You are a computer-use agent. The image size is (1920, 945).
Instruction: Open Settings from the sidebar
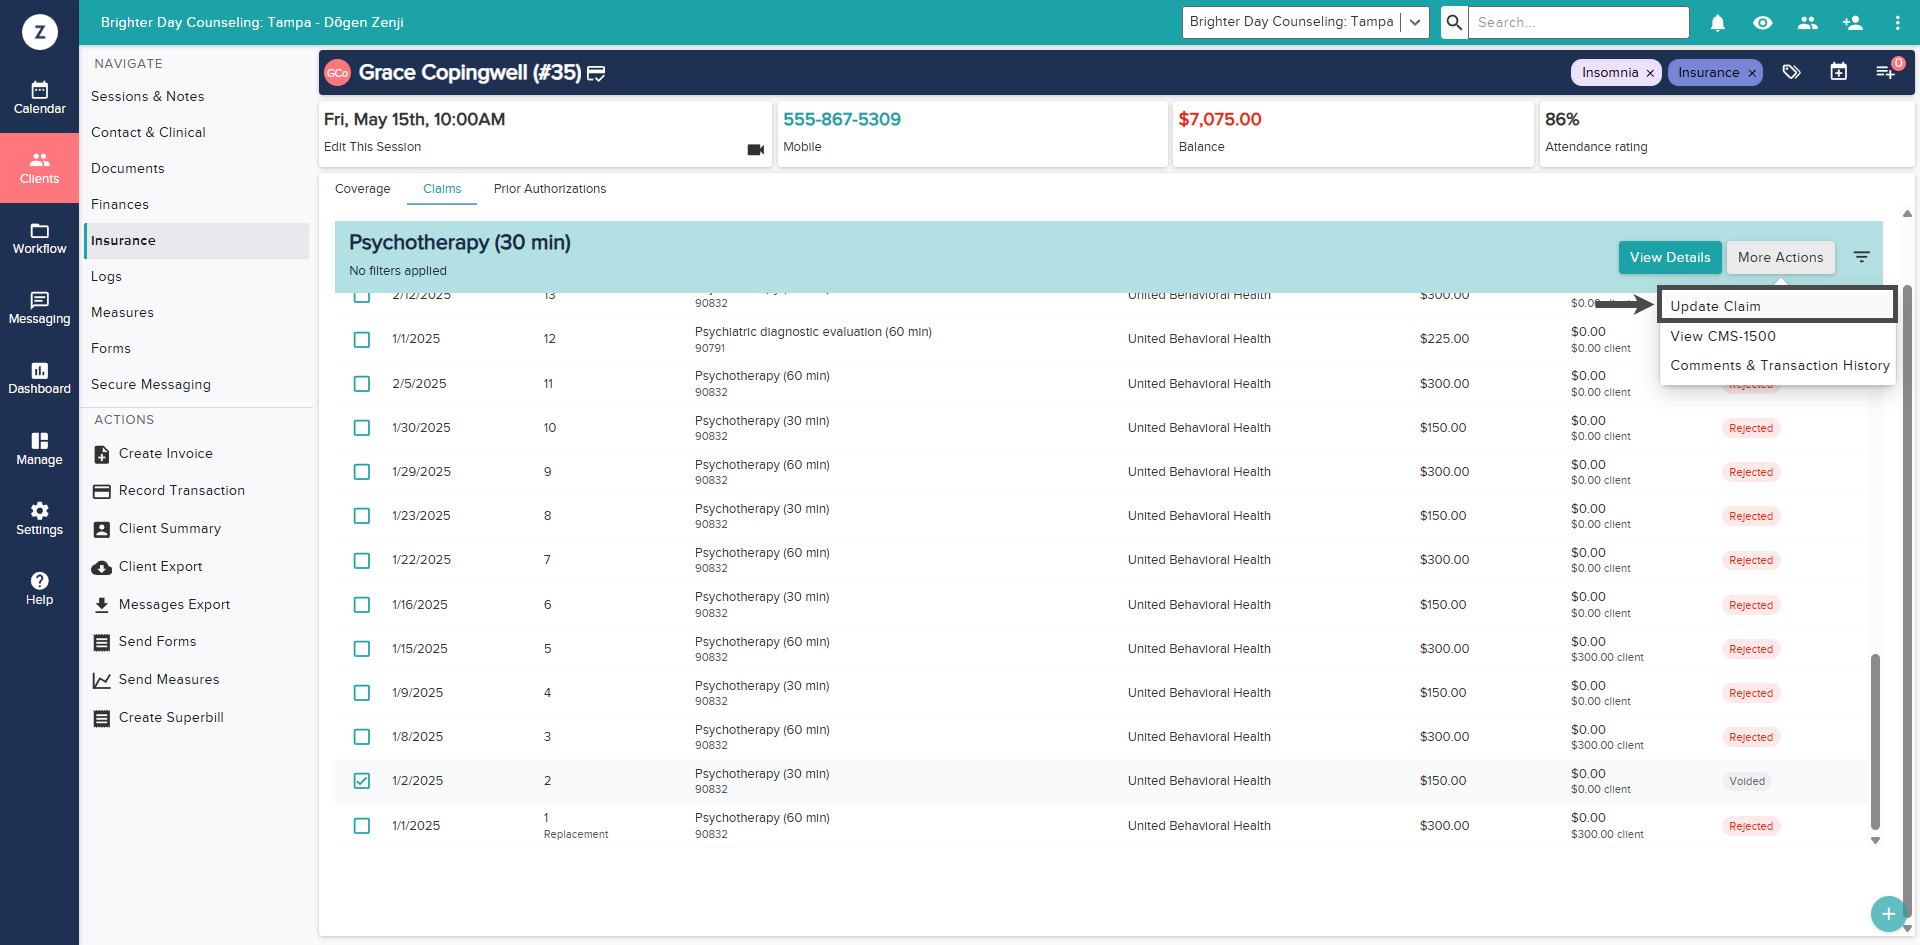pyautogui.click(x=39, y=519)
